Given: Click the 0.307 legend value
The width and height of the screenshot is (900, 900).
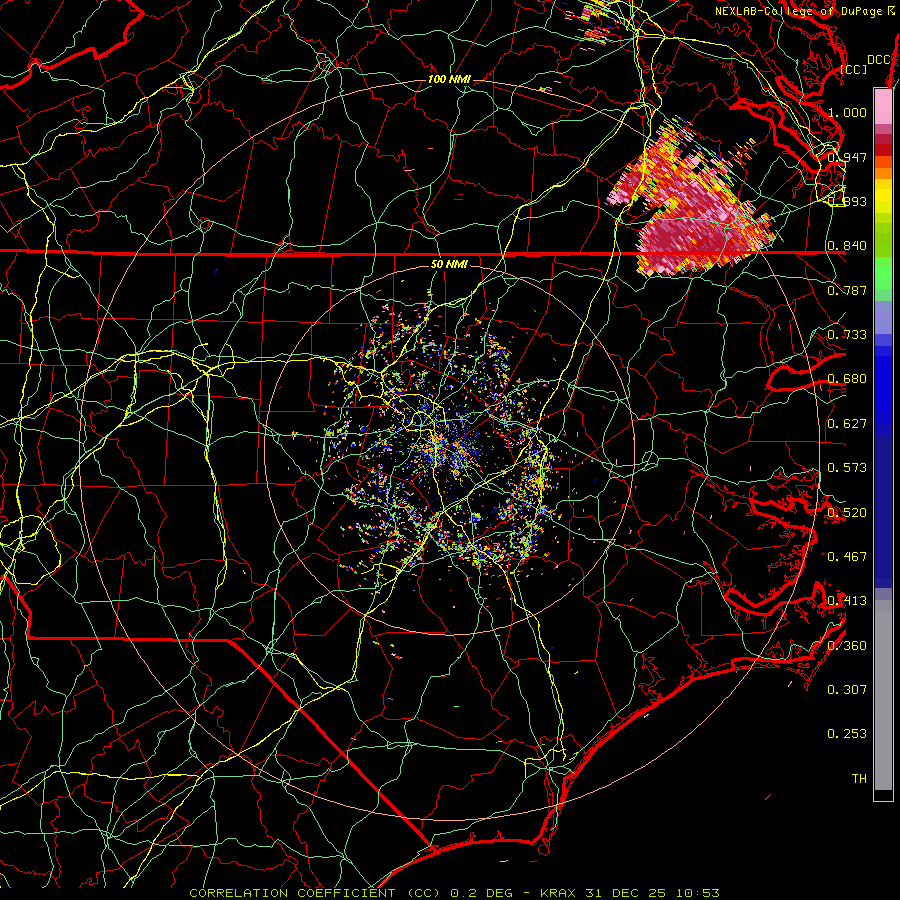Looking at the screenshot, I should pos(847,689).
